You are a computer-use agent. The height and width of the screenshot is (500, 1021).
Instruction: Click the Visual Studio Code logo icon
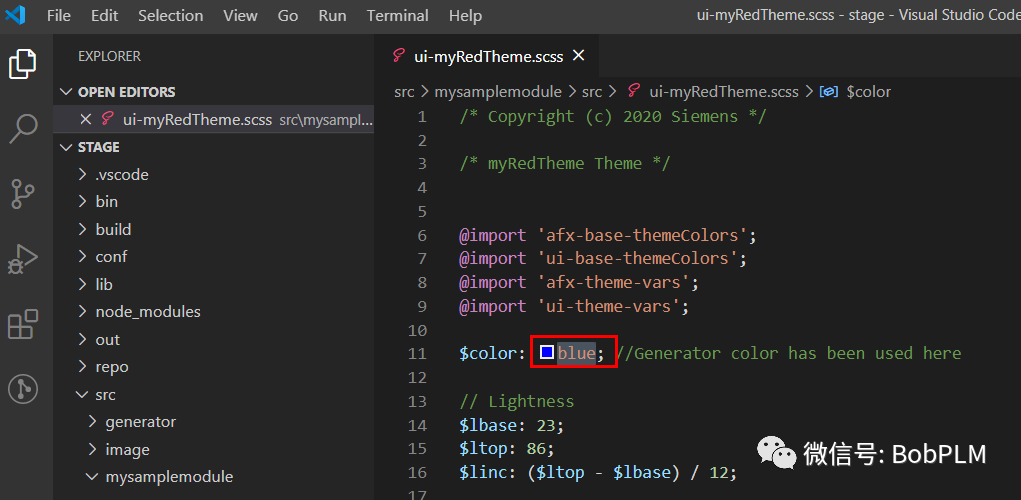(14, 15)
